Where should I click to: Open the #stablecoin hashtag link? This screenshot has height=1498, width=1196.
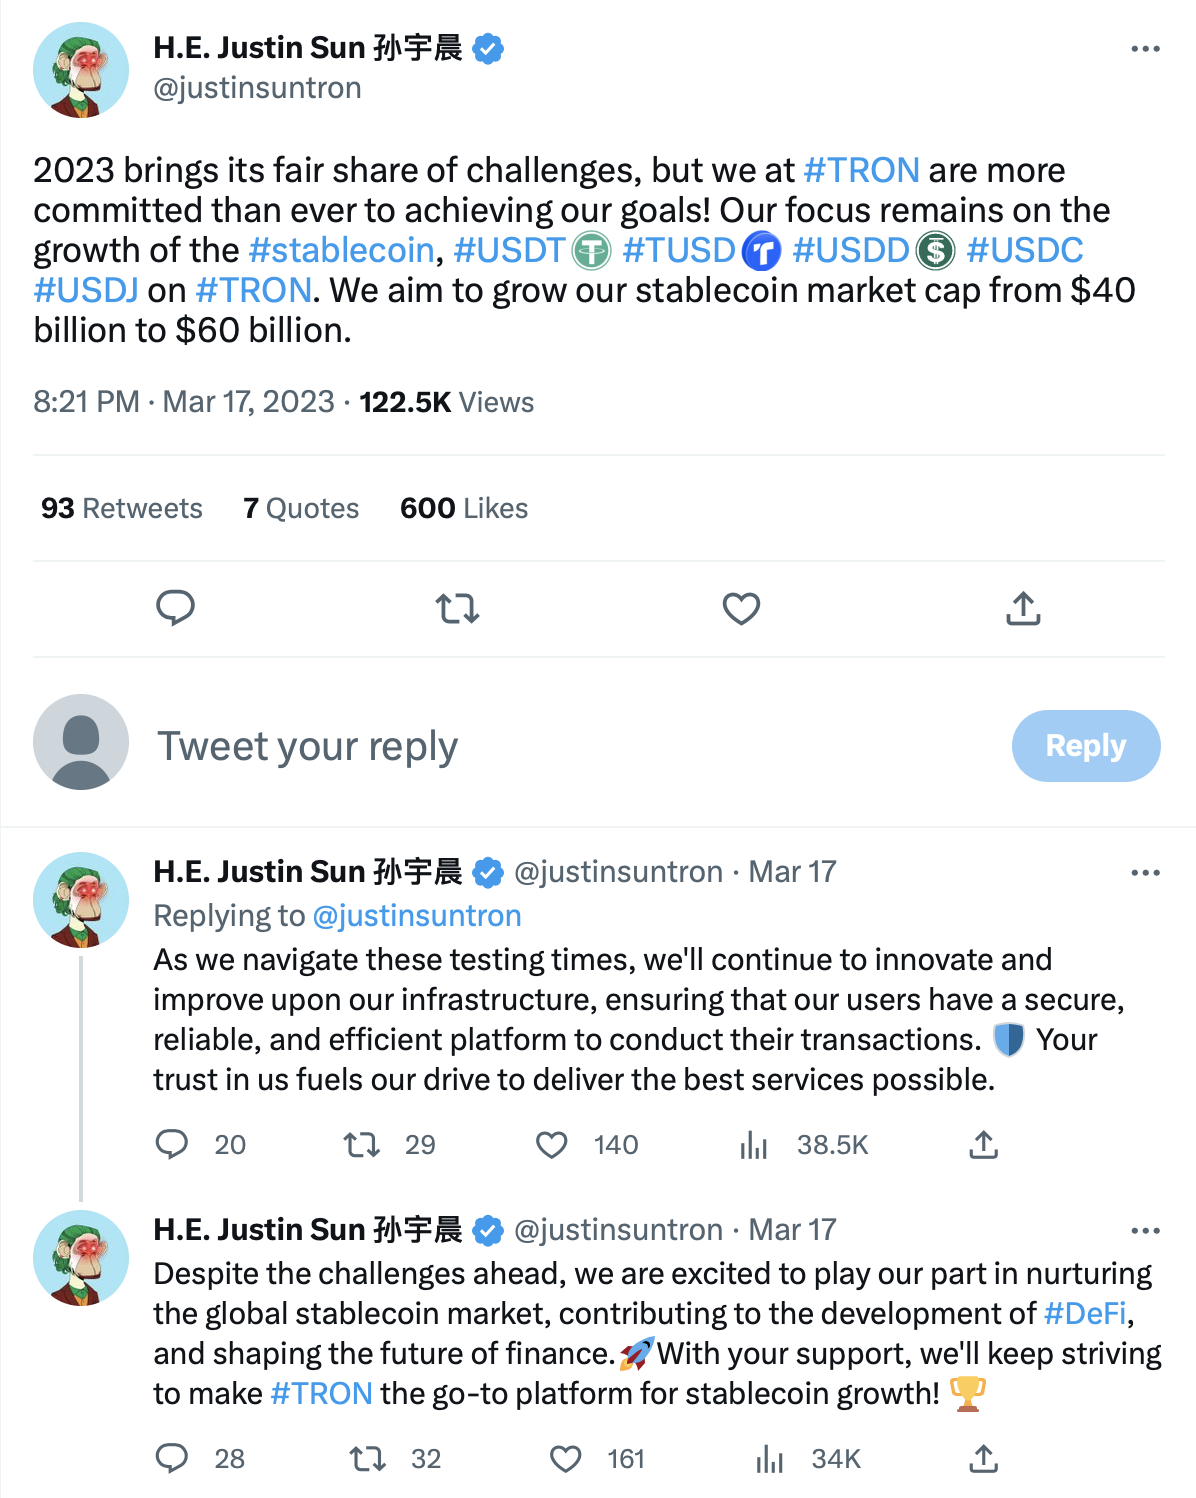(x=341, y=250)
